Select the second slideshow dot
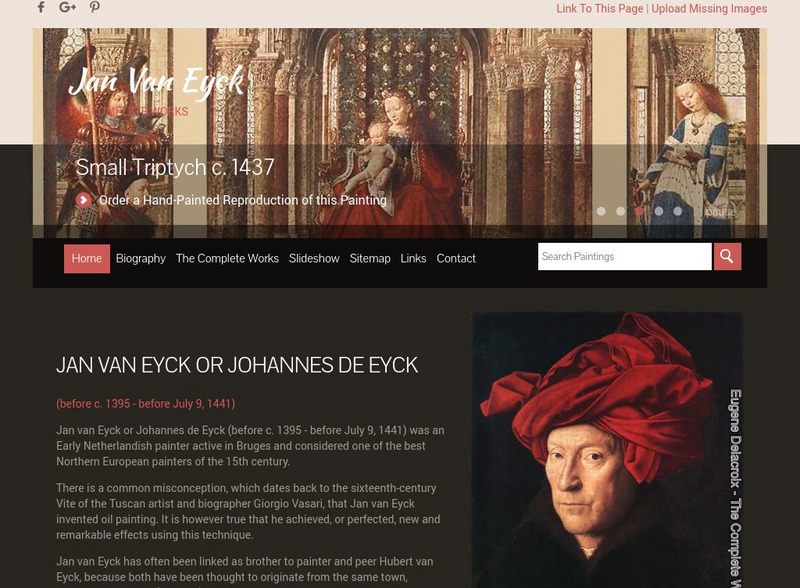This screenshot has width=800, height=588. 620,211
